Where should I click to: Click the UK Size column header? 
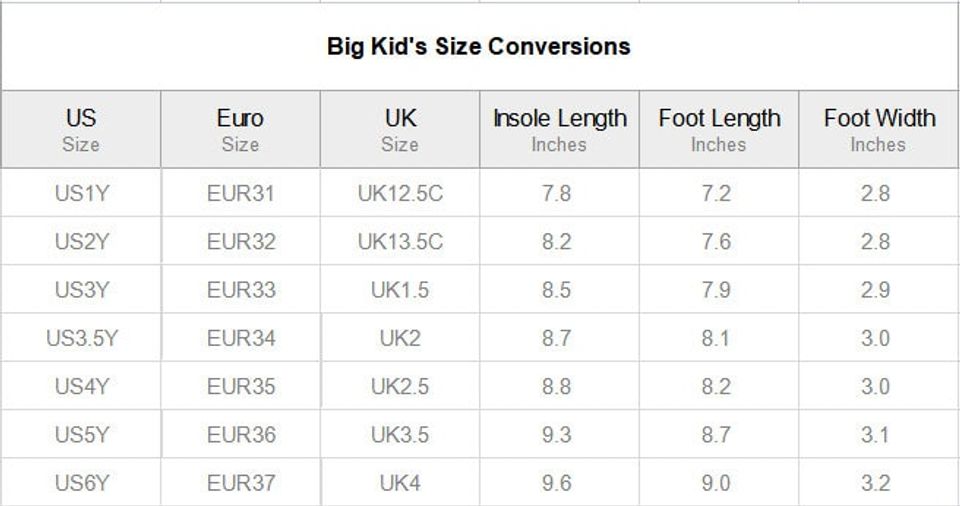(400, 130)
